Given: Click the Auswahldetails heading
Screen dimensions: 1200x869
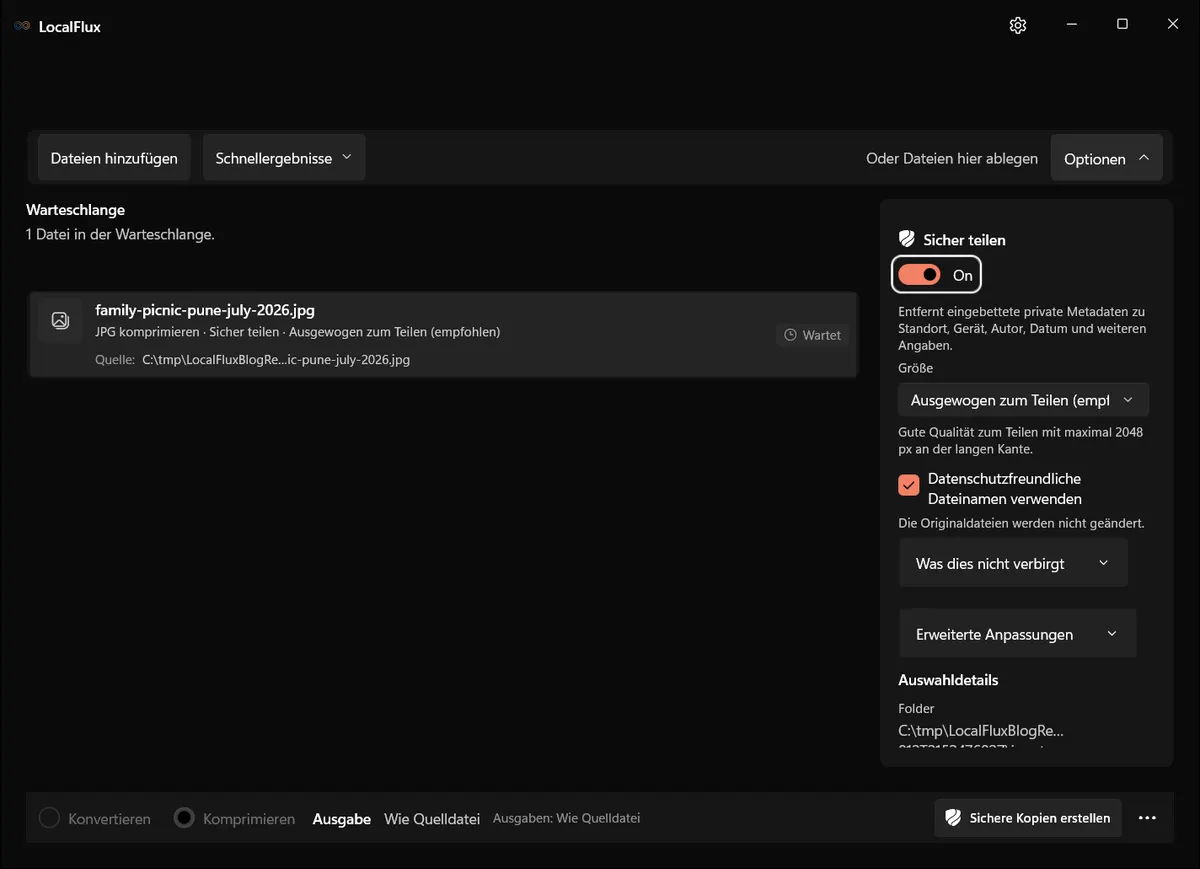Looking at the screenshot, I should click(948, 680).
